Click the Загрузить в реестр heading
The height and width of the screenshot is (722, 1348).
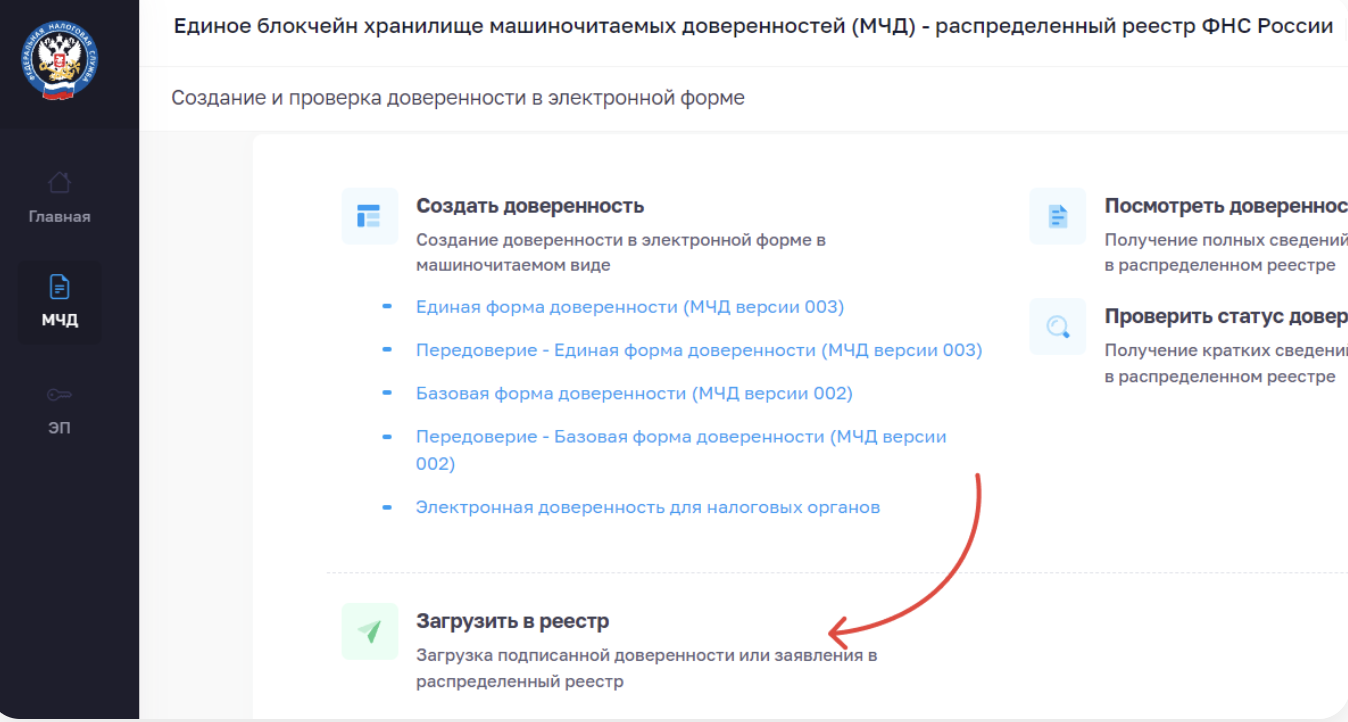[x=512, y=621]
